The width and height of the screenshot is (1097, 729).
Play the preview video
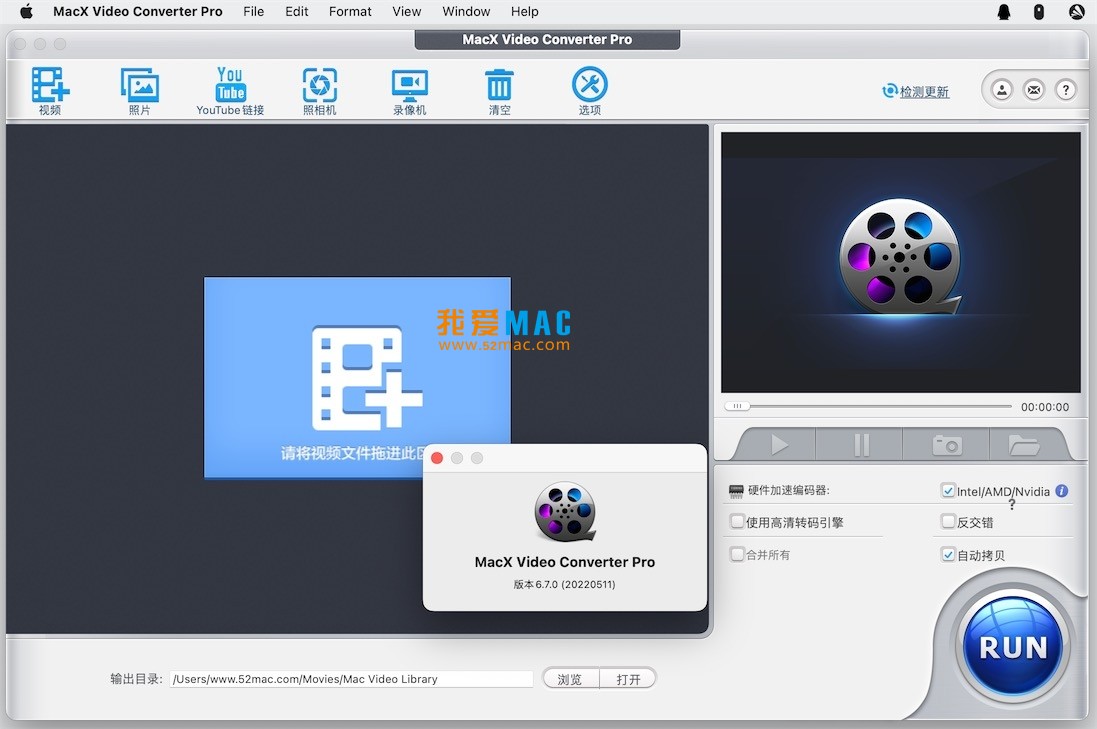779,444
